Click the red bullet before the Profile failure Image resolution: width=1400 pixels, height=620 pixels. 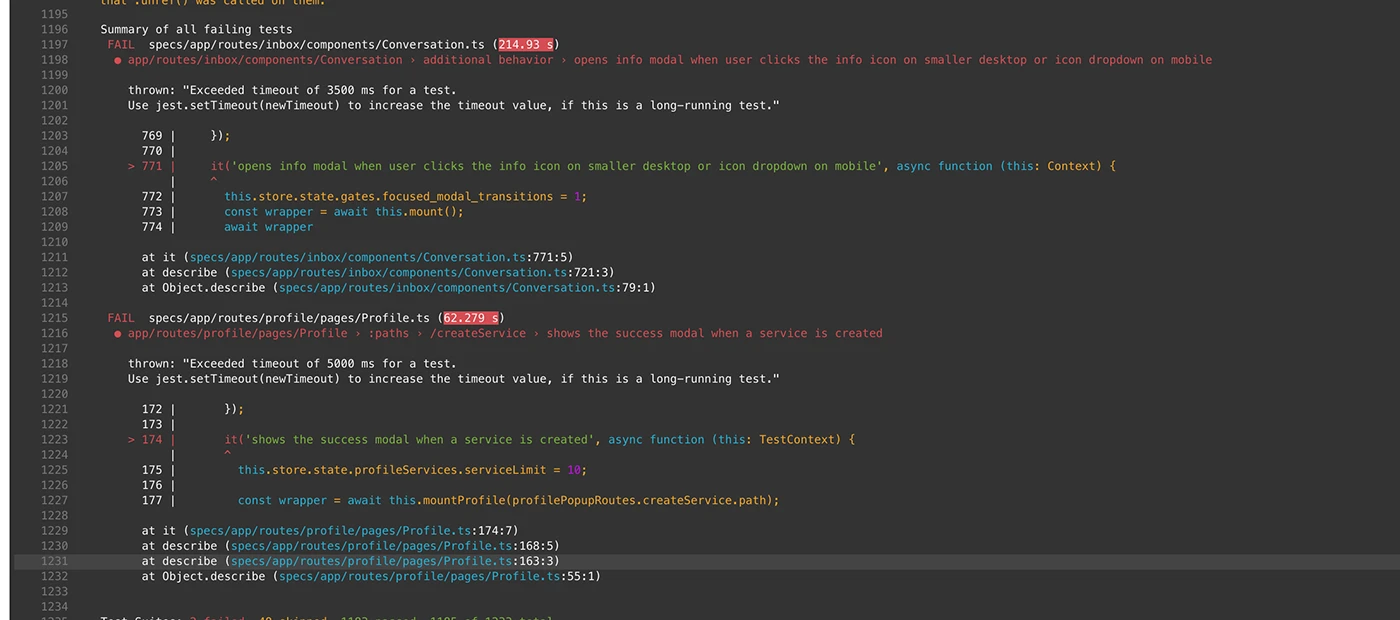tap(118, 333)
